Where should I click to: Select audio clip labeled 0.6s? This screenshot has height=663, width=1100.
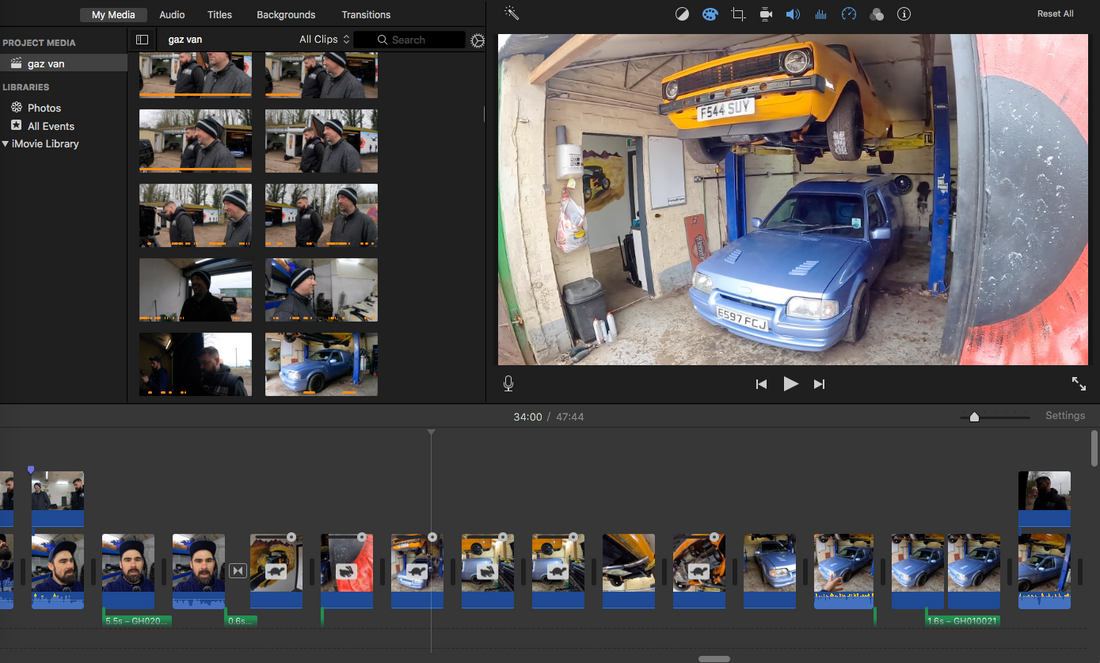click(241, 620)
